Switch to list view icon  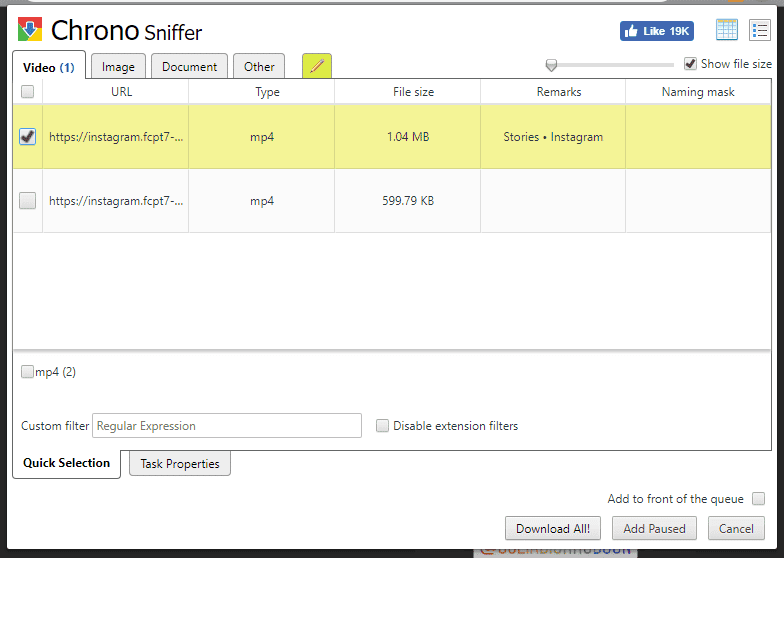(x=760, y=30)
